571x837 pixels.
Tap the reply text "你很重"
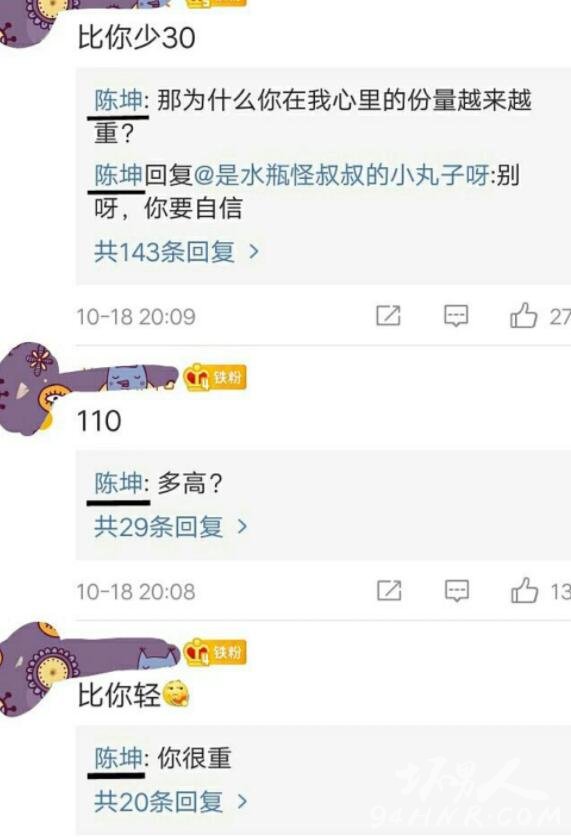(194, 758)
